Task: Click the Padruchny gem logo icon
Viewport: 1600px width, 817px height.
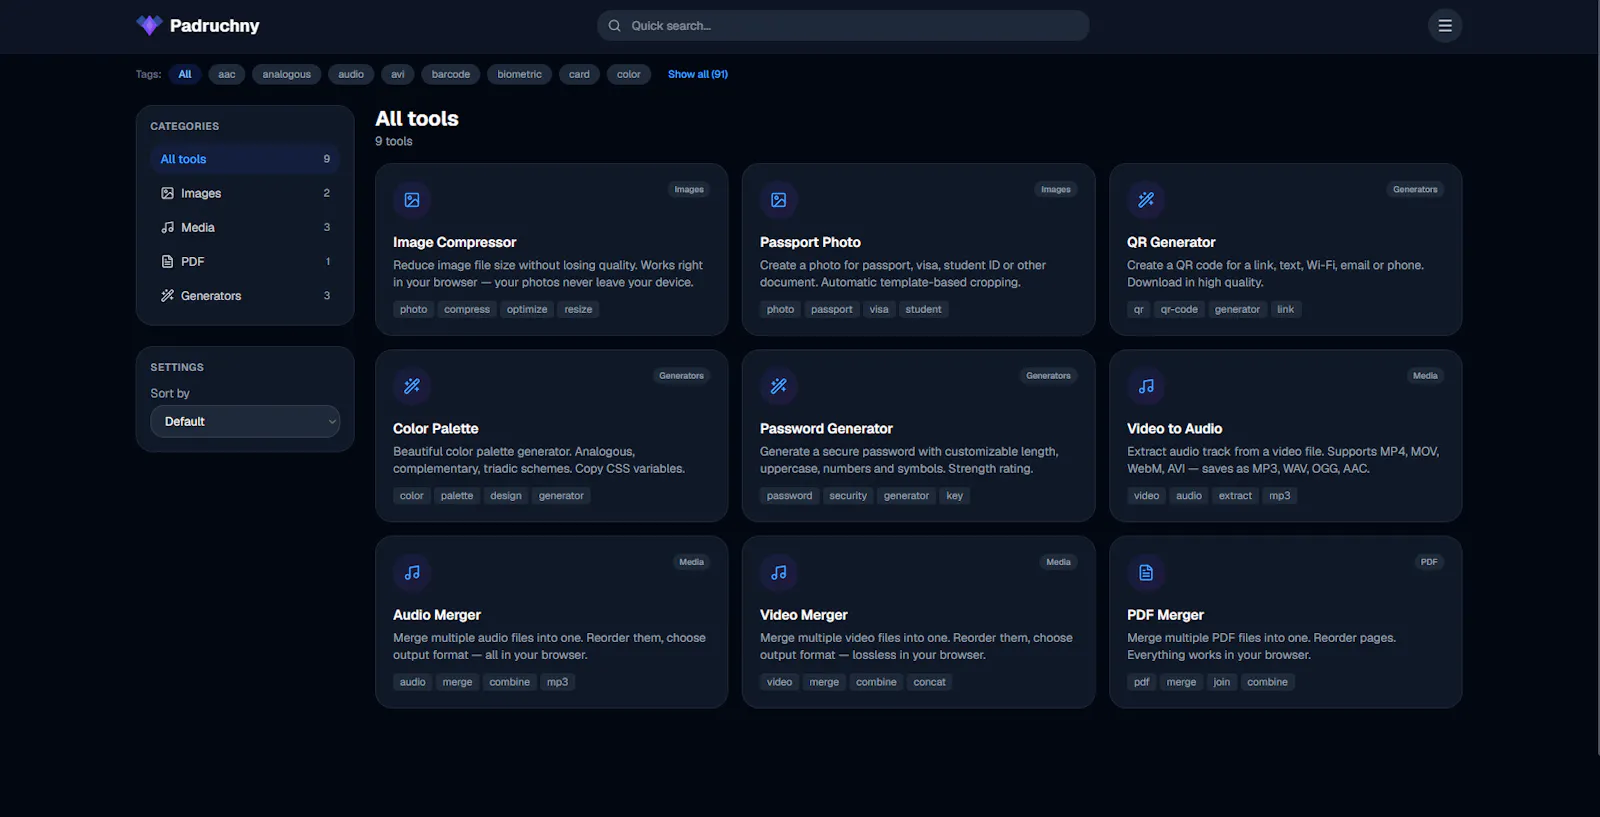Action: [x=149, y=25]
